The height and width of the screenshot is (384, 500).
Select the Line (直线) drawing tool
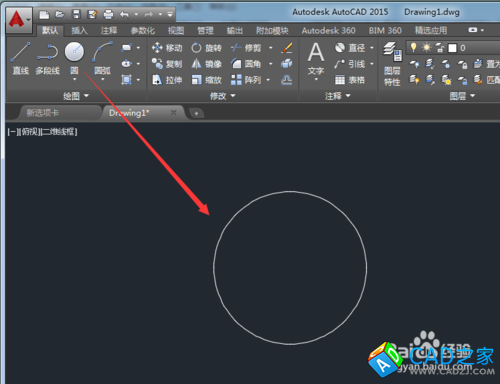[x=21, y=58]
